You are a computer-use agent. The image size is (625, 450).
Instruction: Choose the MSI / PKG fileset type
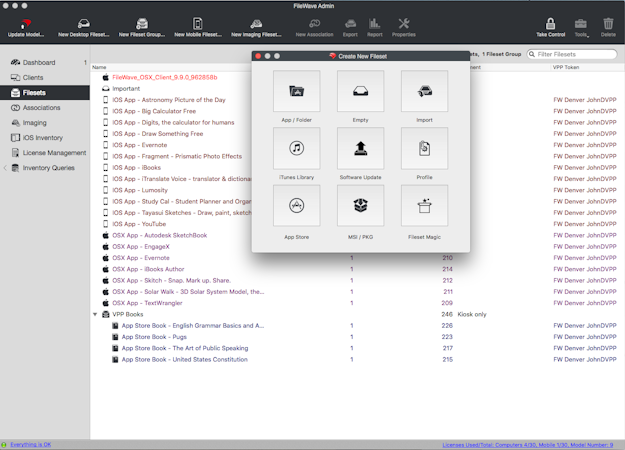pos(361,206)
